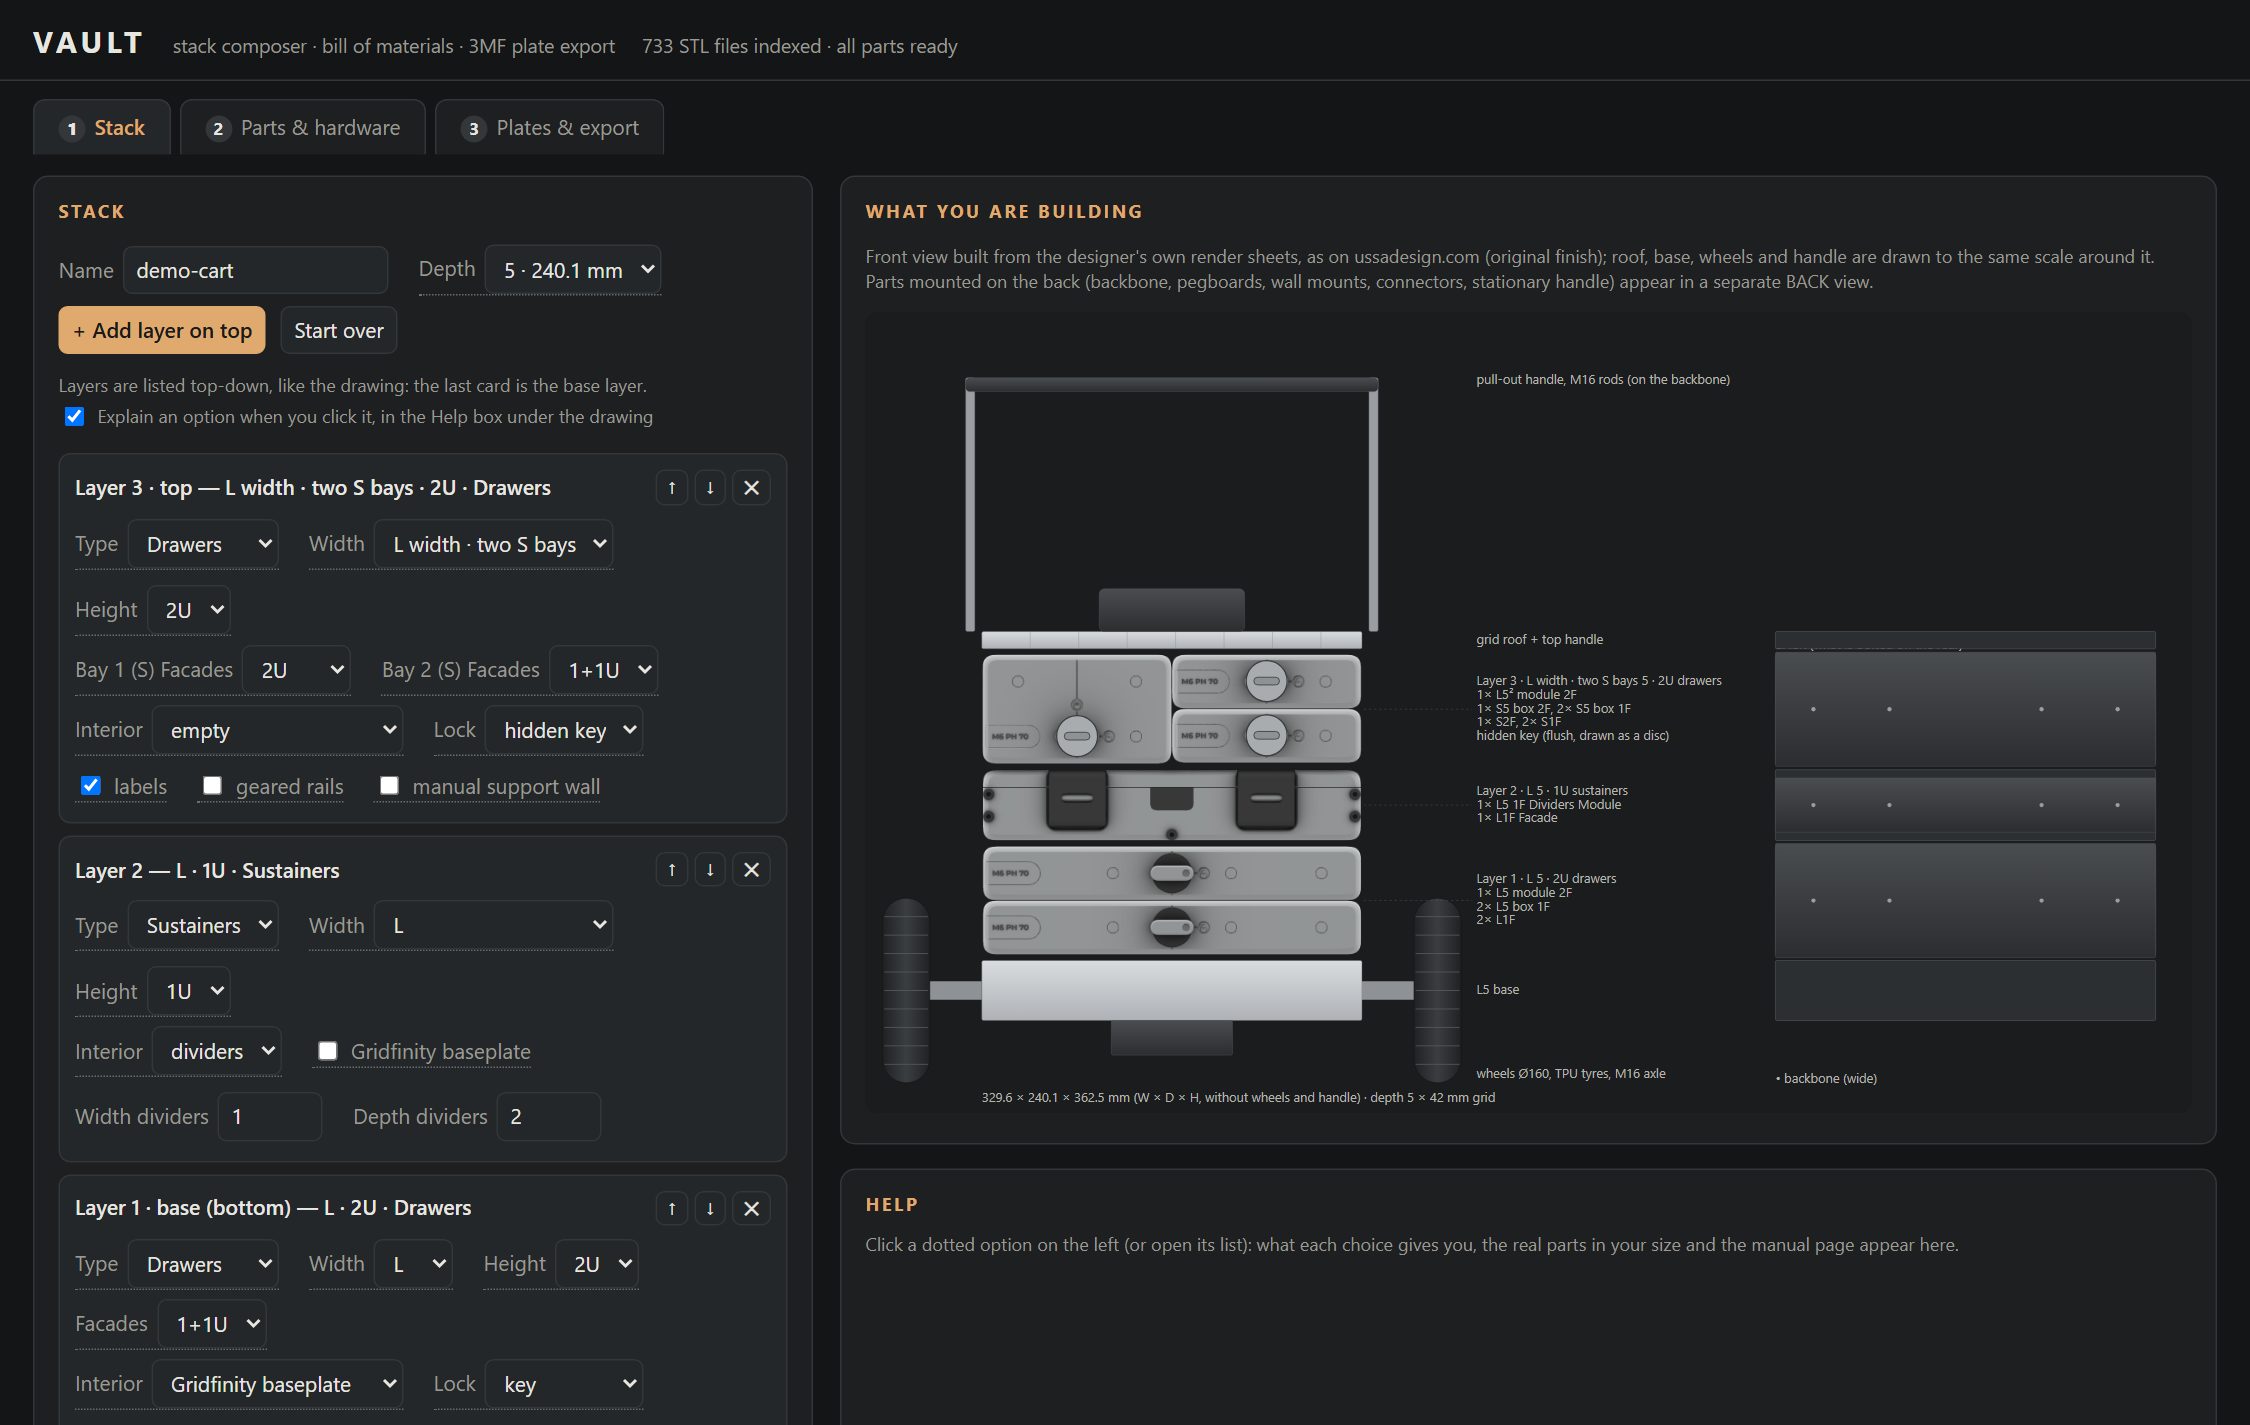Click the Depth dividers input field
Image resolution: width=2250 pixels, height=1425 pixels.
[x=549, y=1116]
